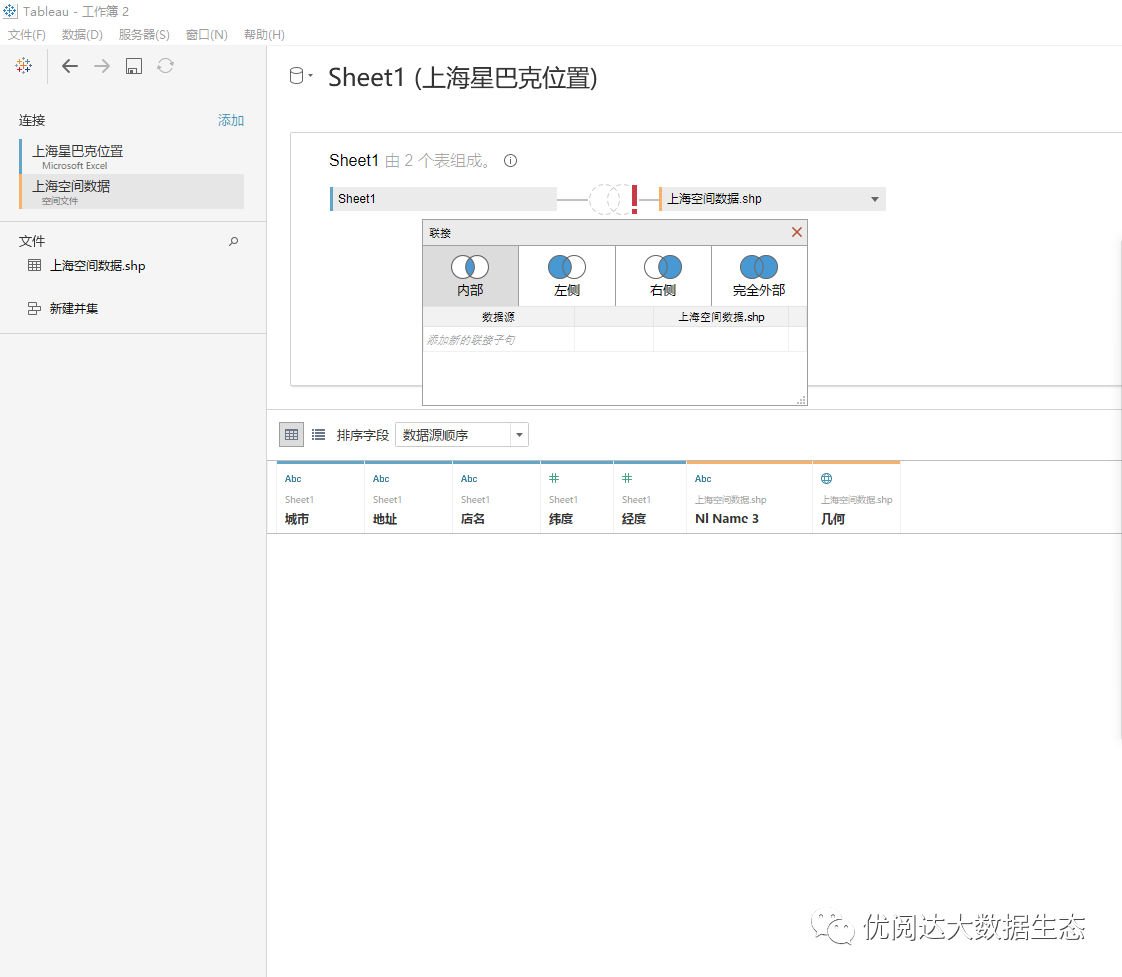The height and width of the screenshot is (977, 1122).
Task: Go forward with the right arrow icon
Action: pos(102,66)
